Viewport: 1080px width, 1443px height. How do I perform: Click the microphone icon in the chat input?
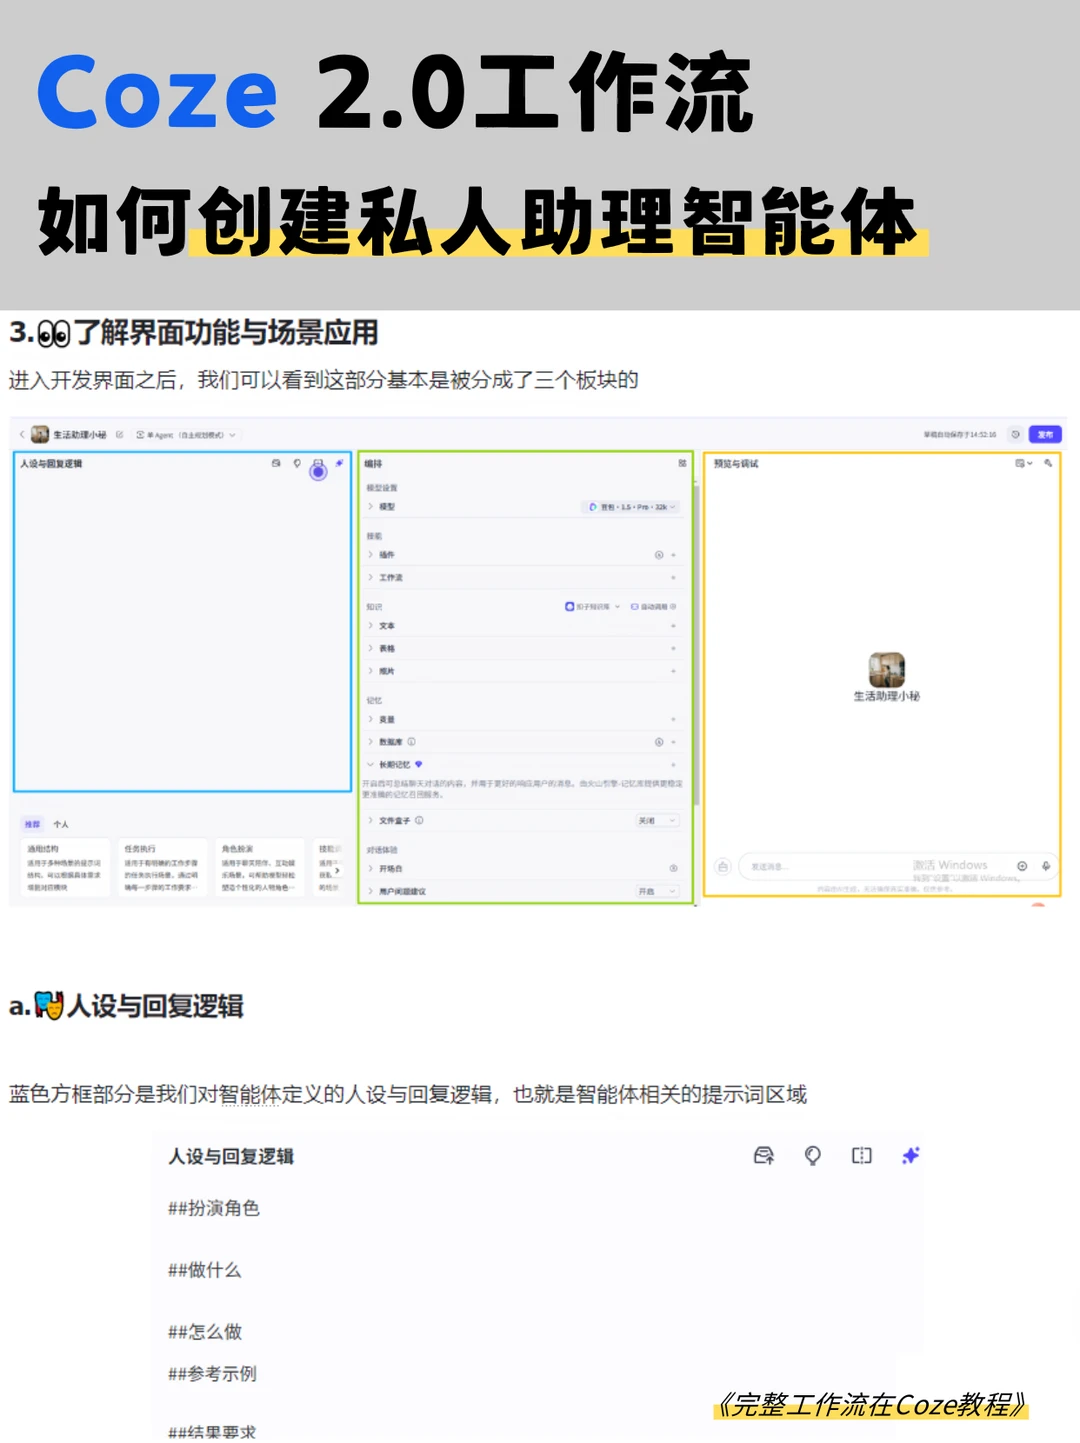1046,866
